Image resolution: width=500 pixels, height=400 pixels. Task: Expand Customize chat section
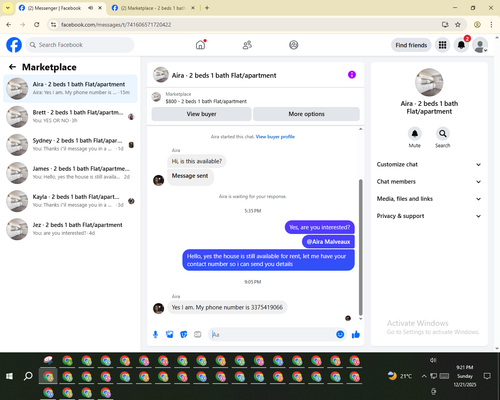(429, 164)
